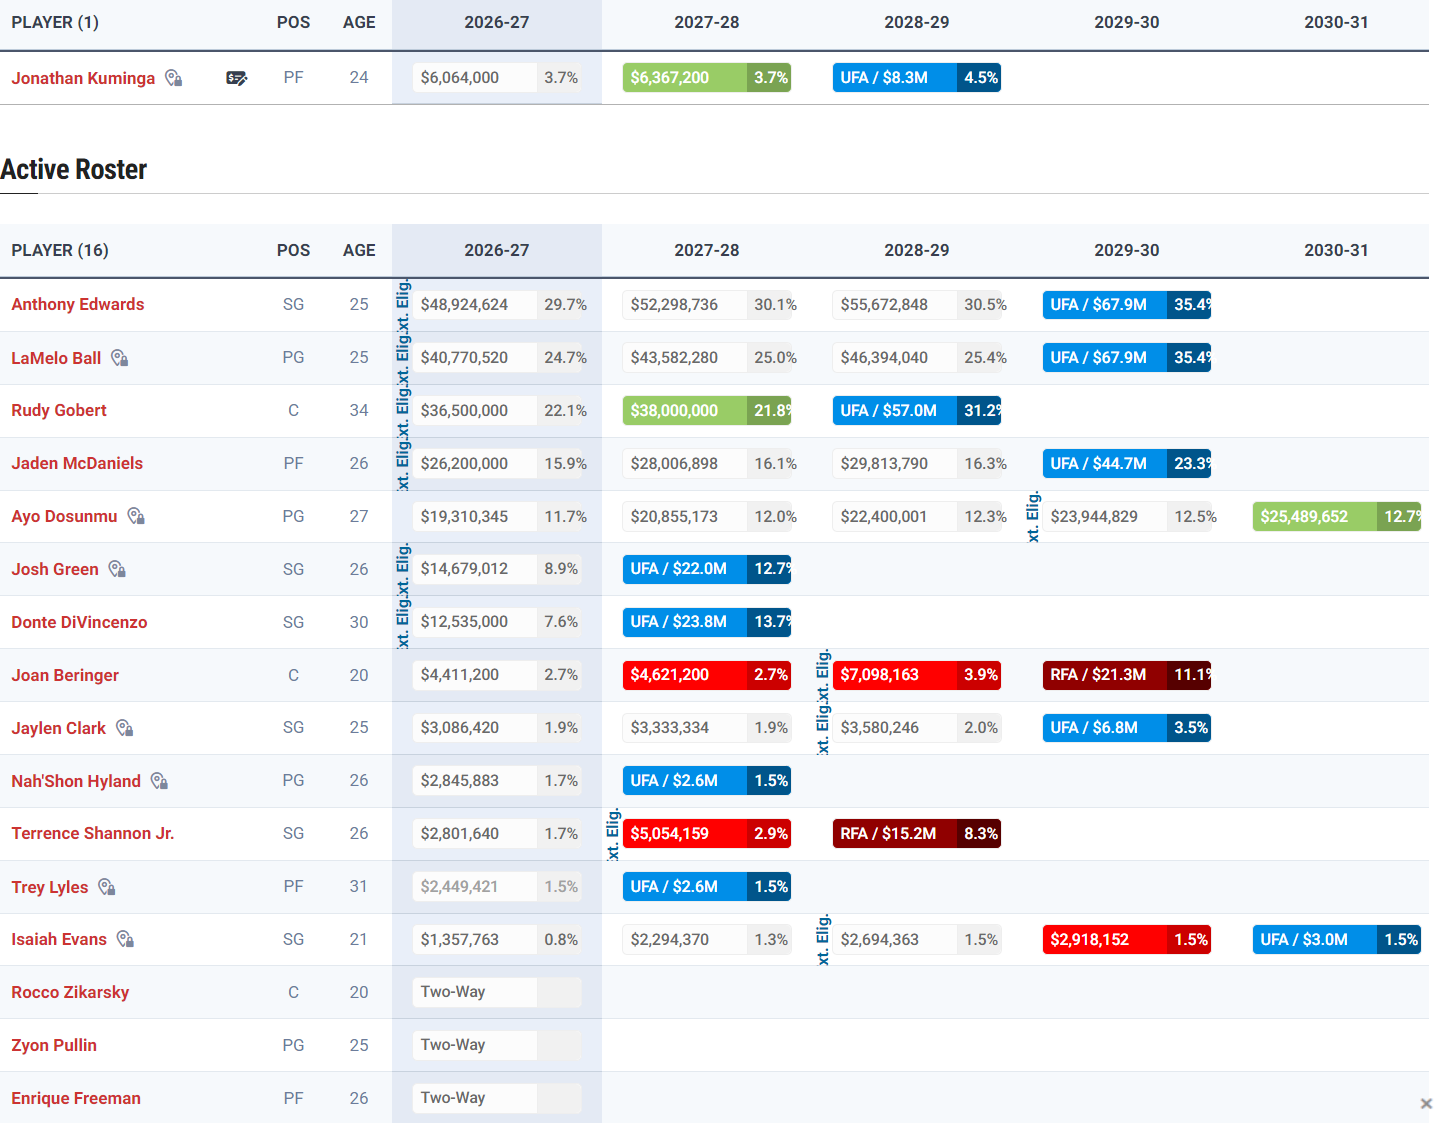Sort Active Roster table by POS header
The height and width of the screenshot is (1123, 1436).
click(293, 250)
